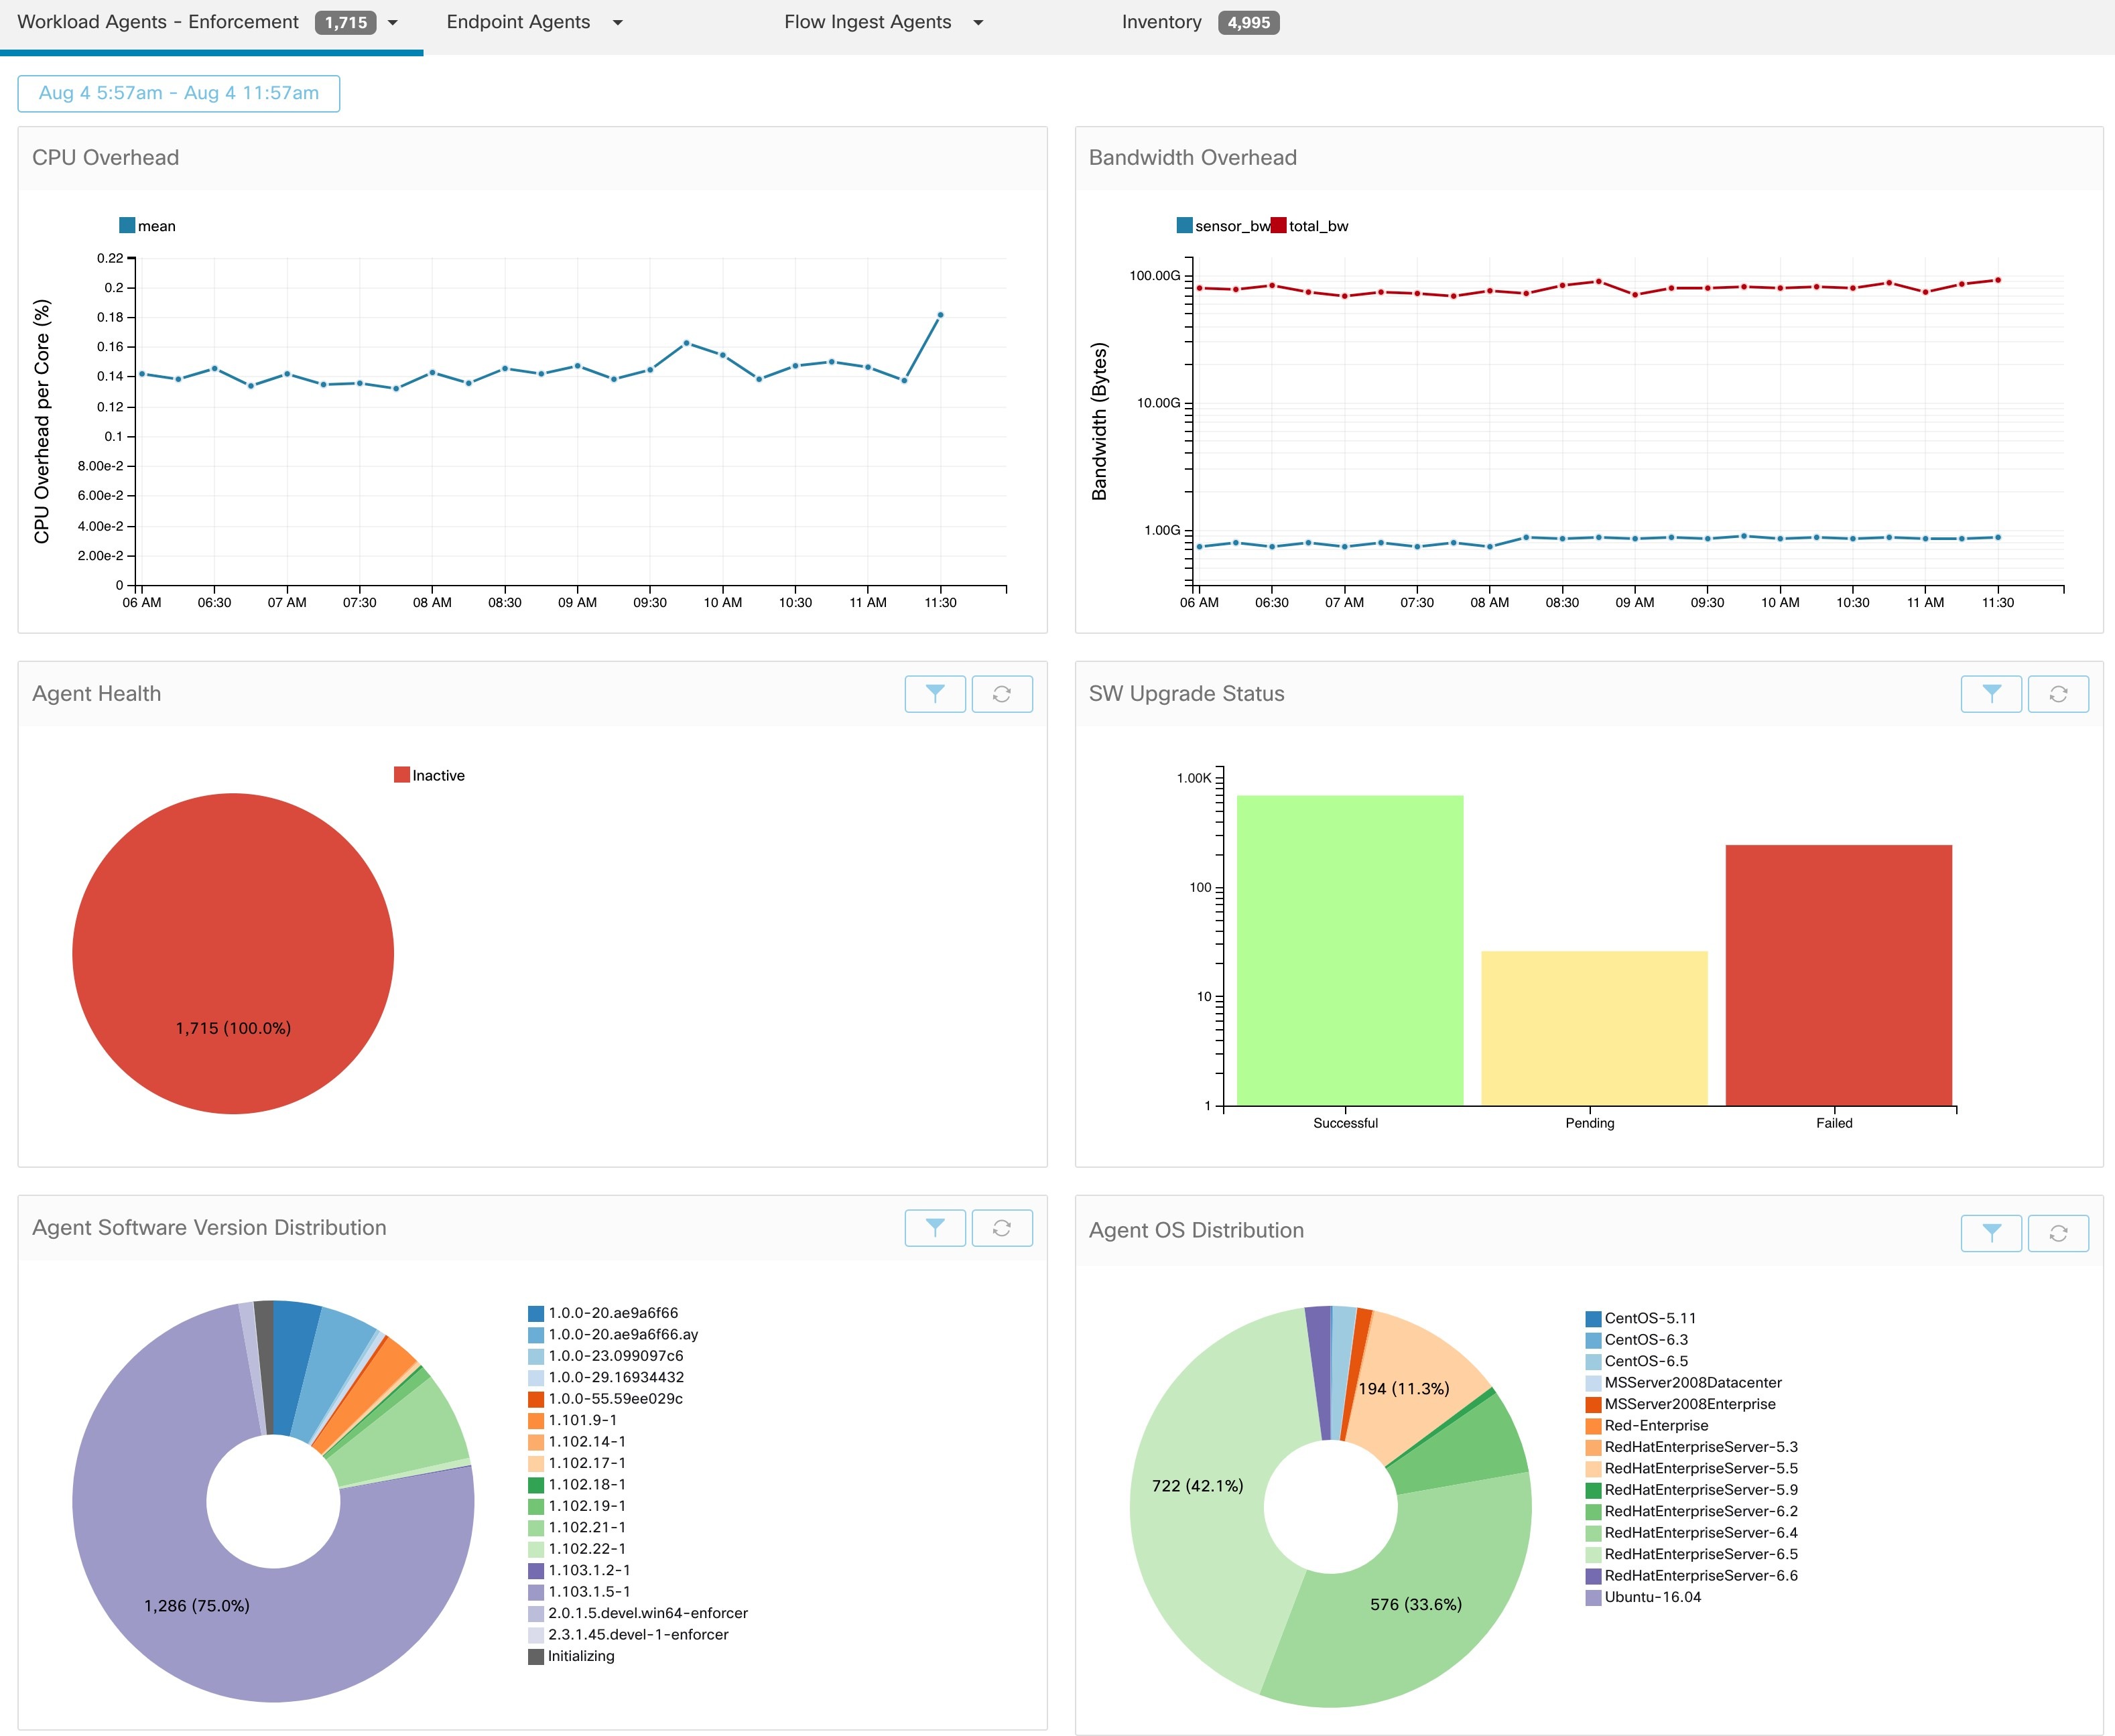Filter the Agent OS Distribution panel
The image size is (2115, 1736).
point(1991,1233)
